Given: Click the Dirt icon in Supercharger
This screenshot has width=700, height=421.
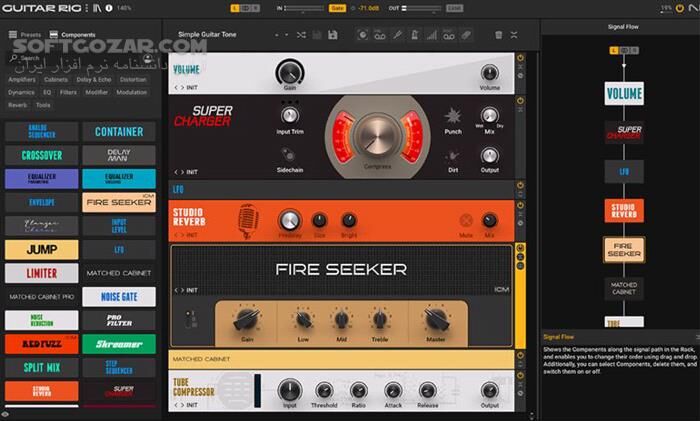Looking at the screenshot, I should (x=453, y=156).
